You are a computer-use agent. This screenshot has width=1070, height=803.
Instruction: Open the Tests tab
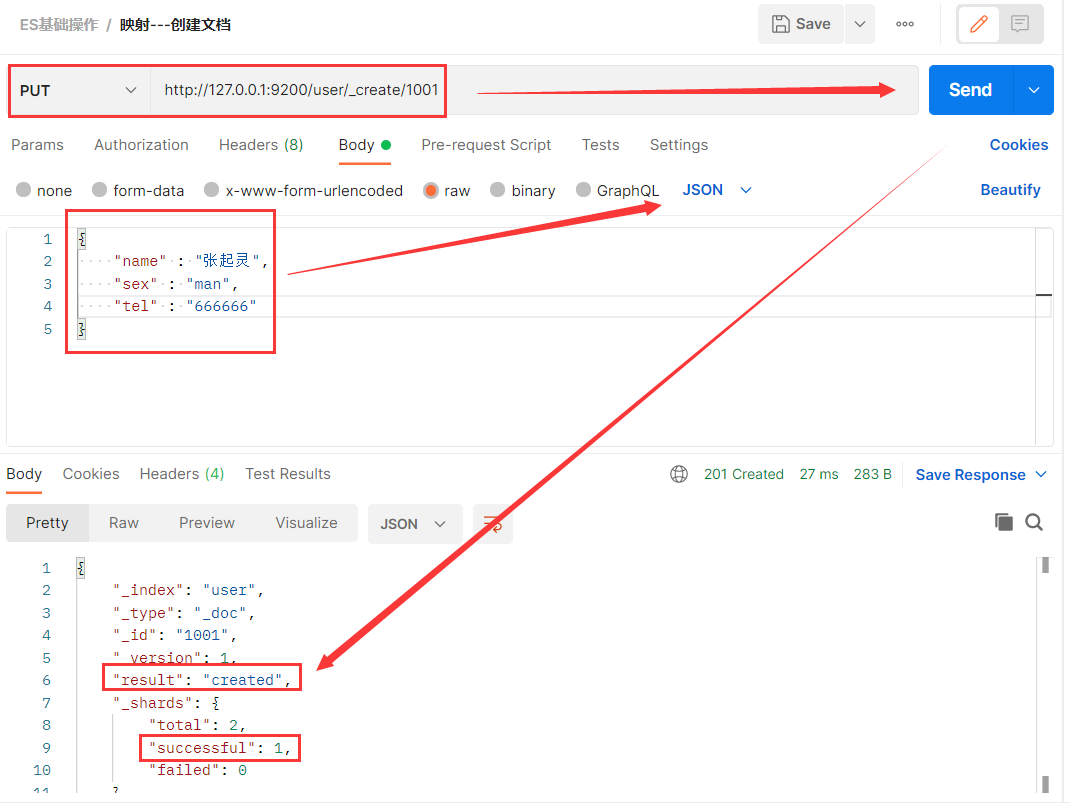coord(601,145)
